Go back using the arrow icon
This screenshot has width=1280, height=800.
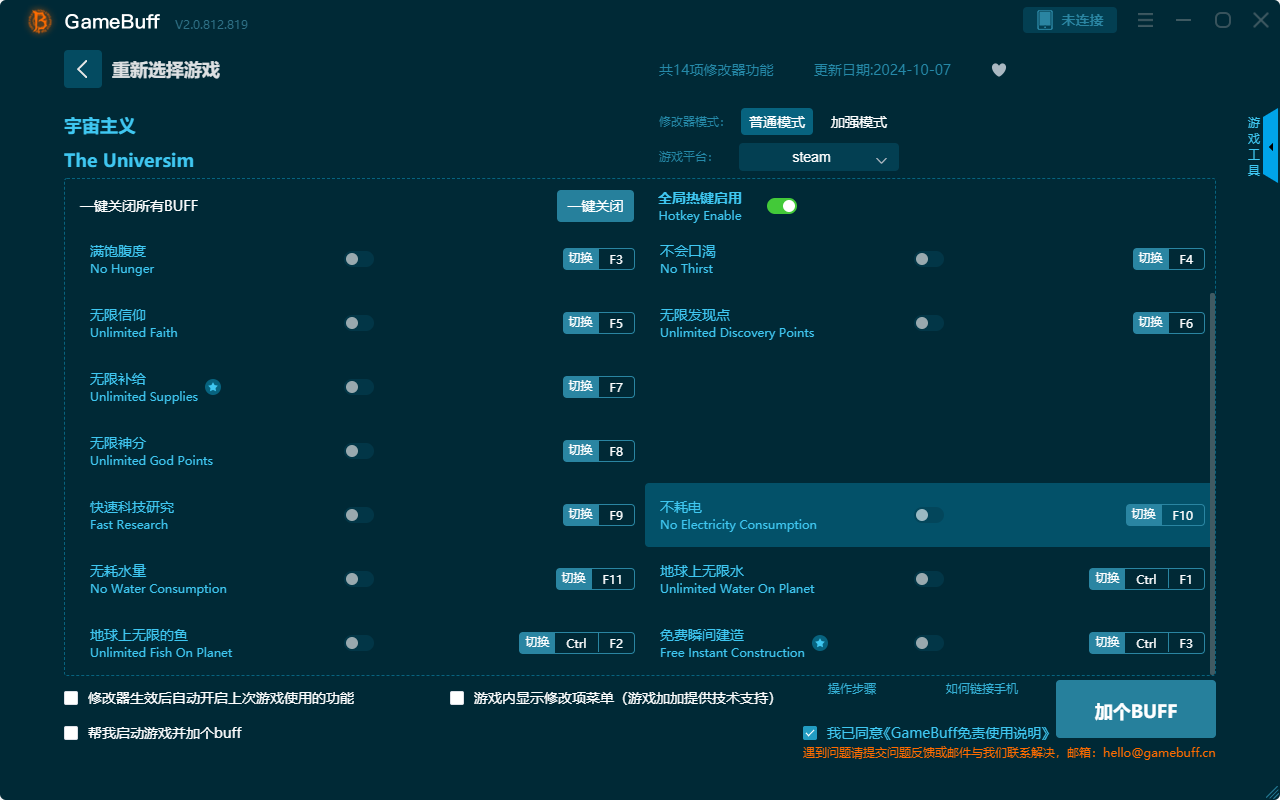coord(83,68)
